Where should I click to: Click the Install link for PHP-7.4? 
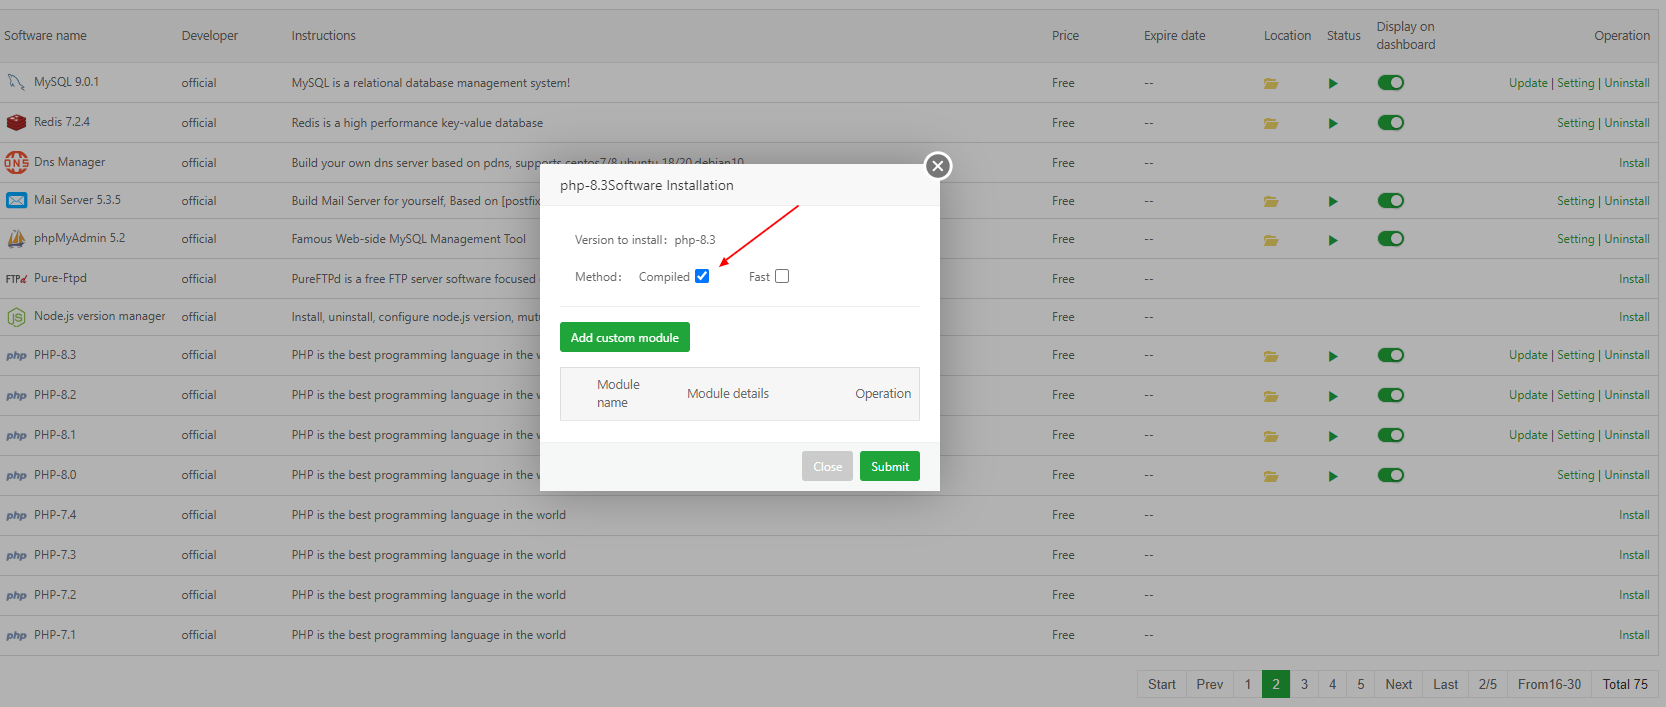pos(1634,515)
